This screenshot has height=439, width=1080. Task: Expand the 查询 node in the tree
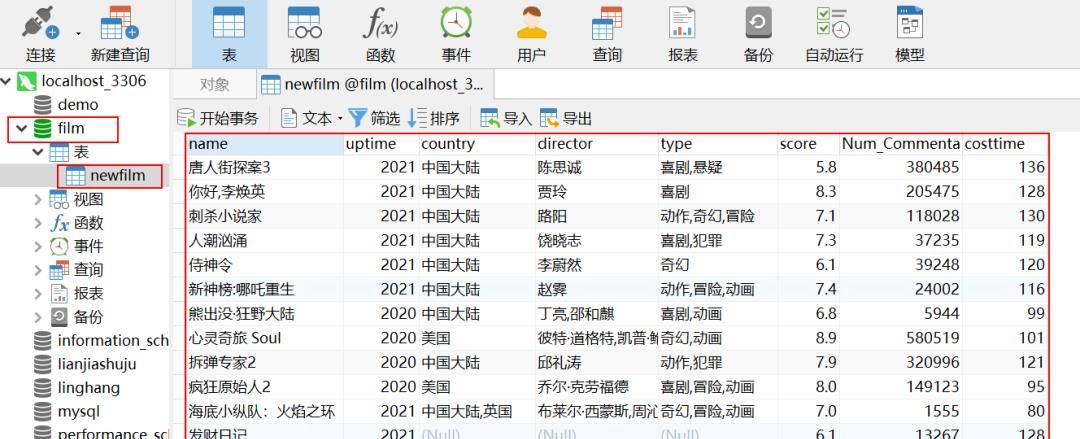(38, 269)
